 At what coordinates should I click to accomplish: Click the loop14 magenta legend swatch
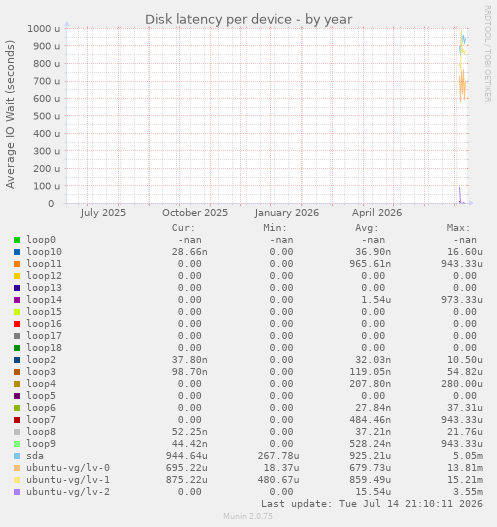17,300
